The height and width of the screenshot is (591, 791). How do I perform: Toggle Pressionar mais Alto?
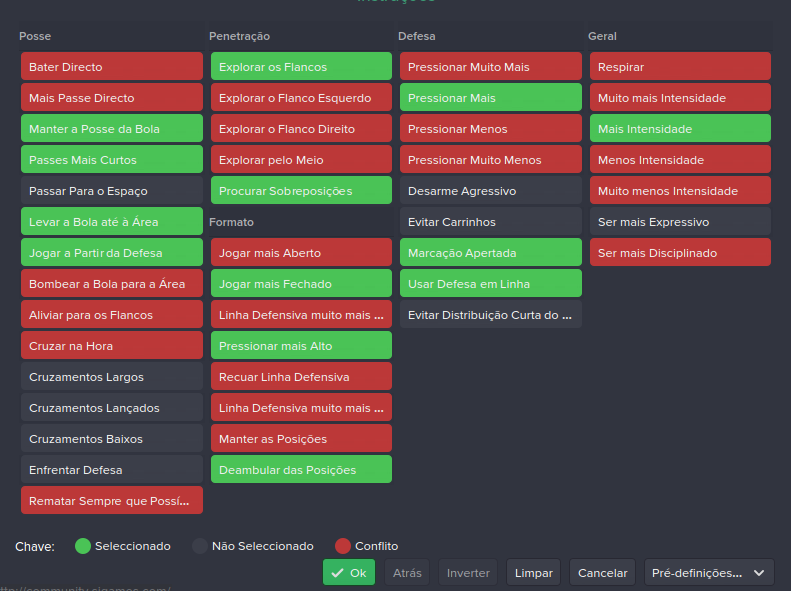301,345
